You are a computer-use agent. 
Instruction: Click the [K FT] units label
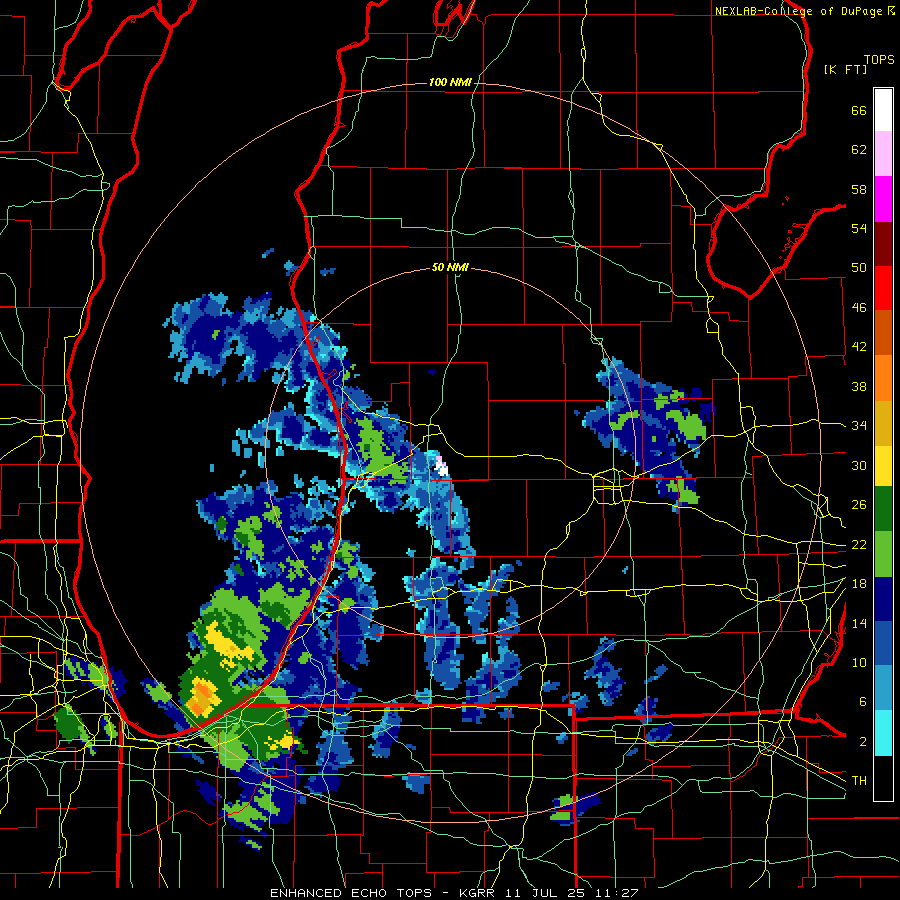(845, 69)
